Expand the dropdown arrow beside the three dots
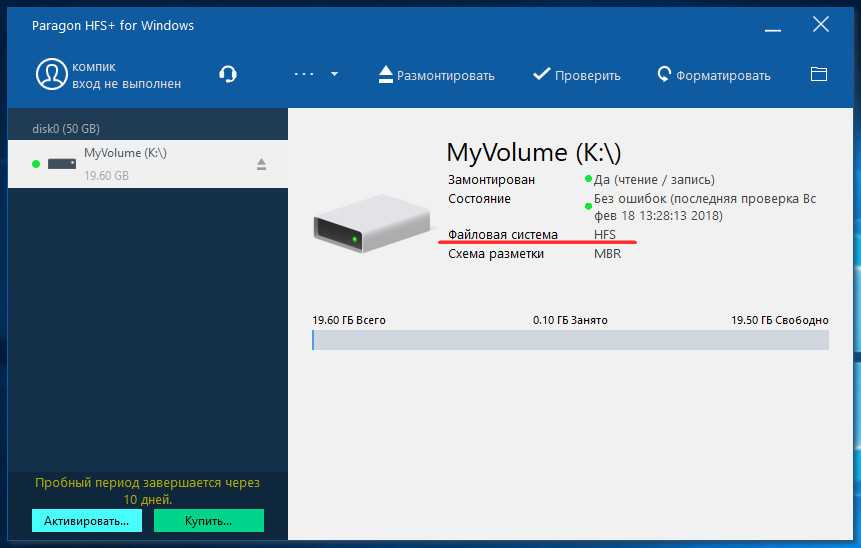Viewport: 861px width, 548px height. coord(334,75)
